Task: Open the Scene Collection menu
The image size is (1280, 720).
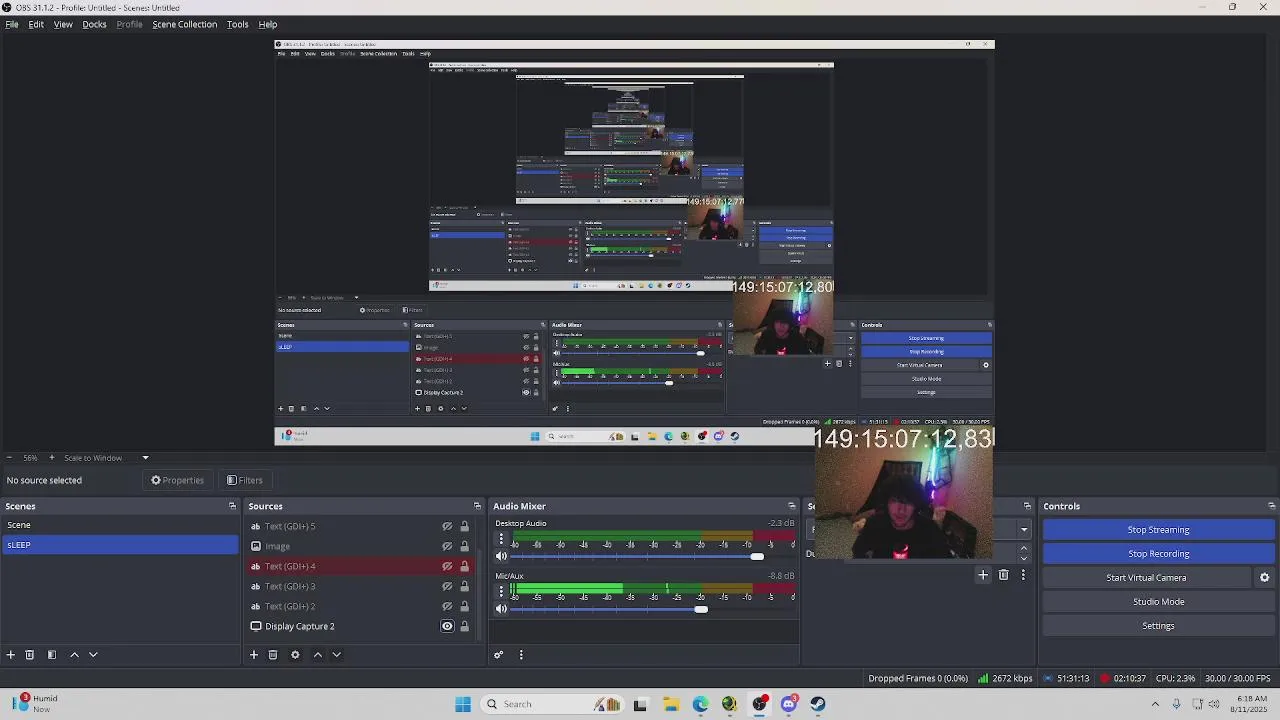Action: (x=184, y=24)
